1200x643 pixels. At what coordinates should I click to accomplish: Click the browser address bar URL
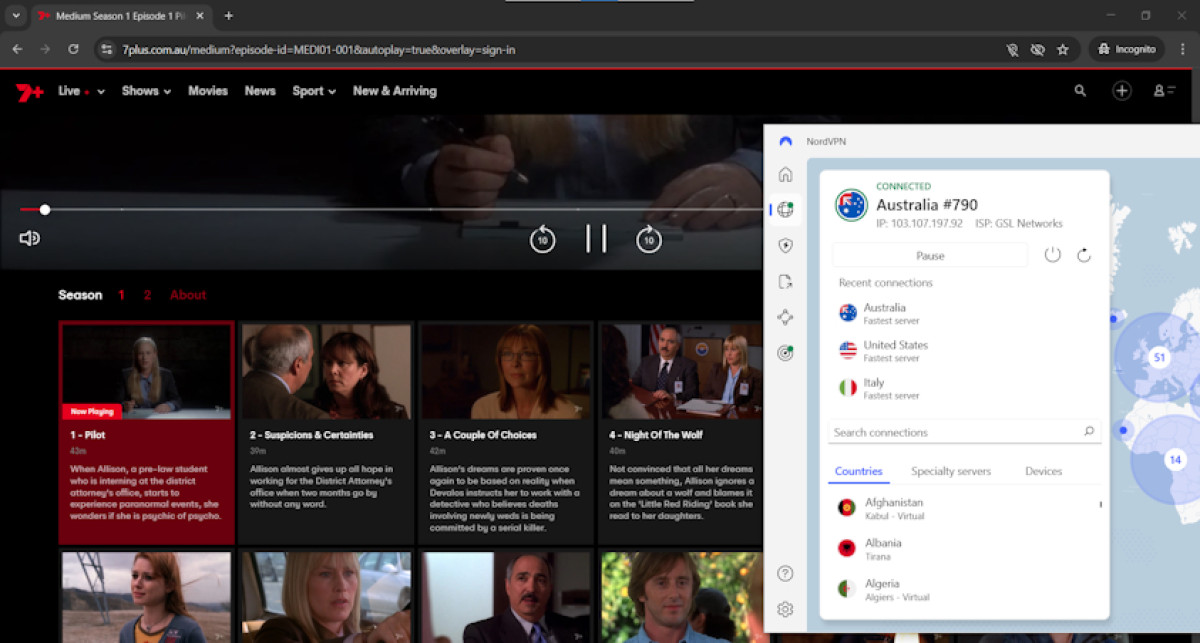[x=318, y=49]
